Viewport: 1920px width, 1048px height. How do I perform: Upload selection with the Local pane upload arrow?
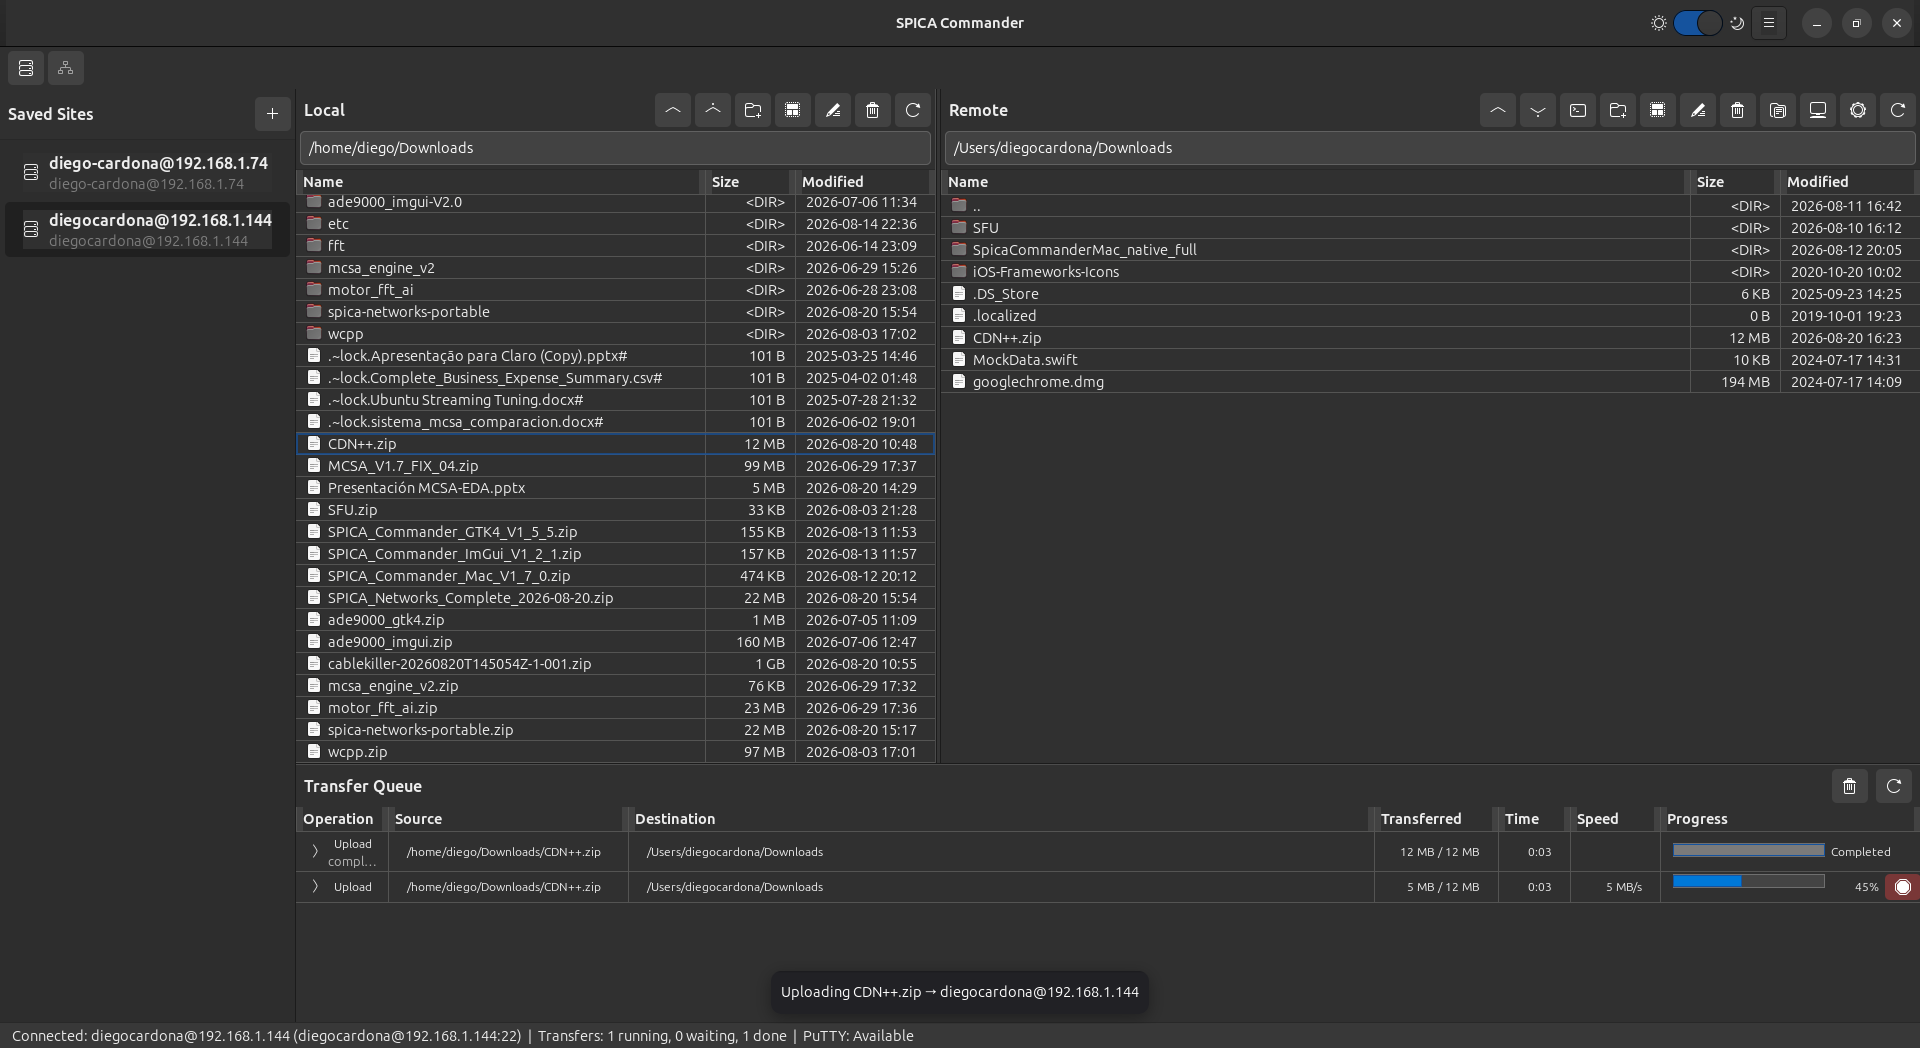point(713,110)
